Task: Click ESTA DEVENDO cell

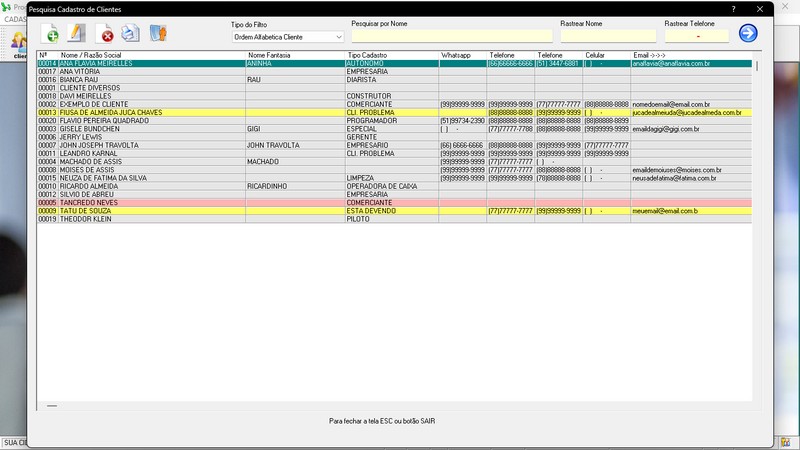Action: point(392,211)
